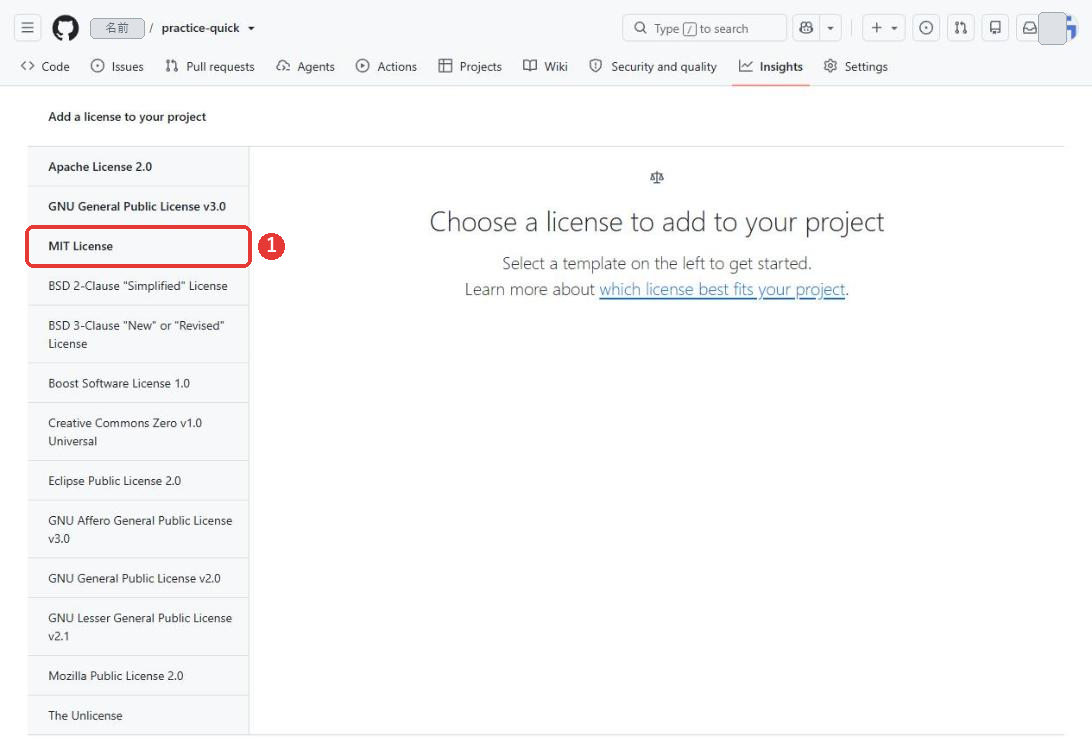The width and height of the screenshot is (1092, 740).
Task: Choose Eclipse Public License 2.0
Action: pyautogui.click(x=138, y=480)
